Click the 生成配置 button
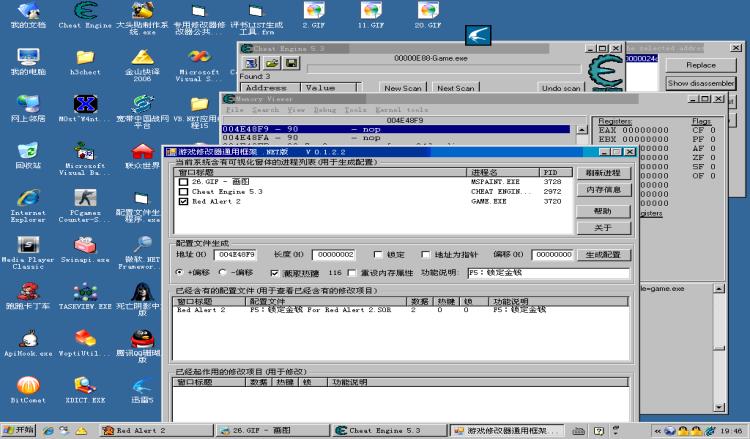750x439 pixels. pyautogui.click(x=604, y=255)
